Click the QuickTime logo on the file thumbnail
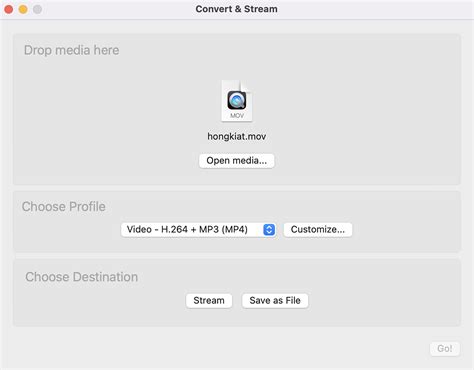The height and width of the screenshot is (370, 474). (237, 100)
